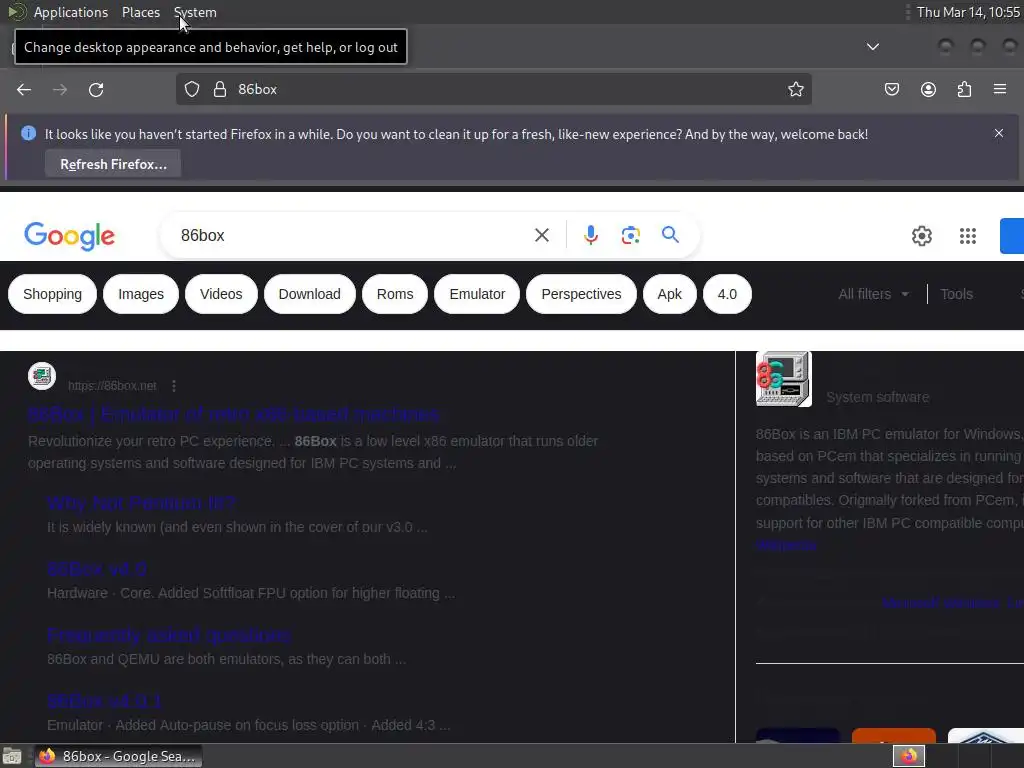This screenshot has width=1024, height=768.
Task: Switch to 86box Google Search taskbar window
Action: tap(118, 756)
